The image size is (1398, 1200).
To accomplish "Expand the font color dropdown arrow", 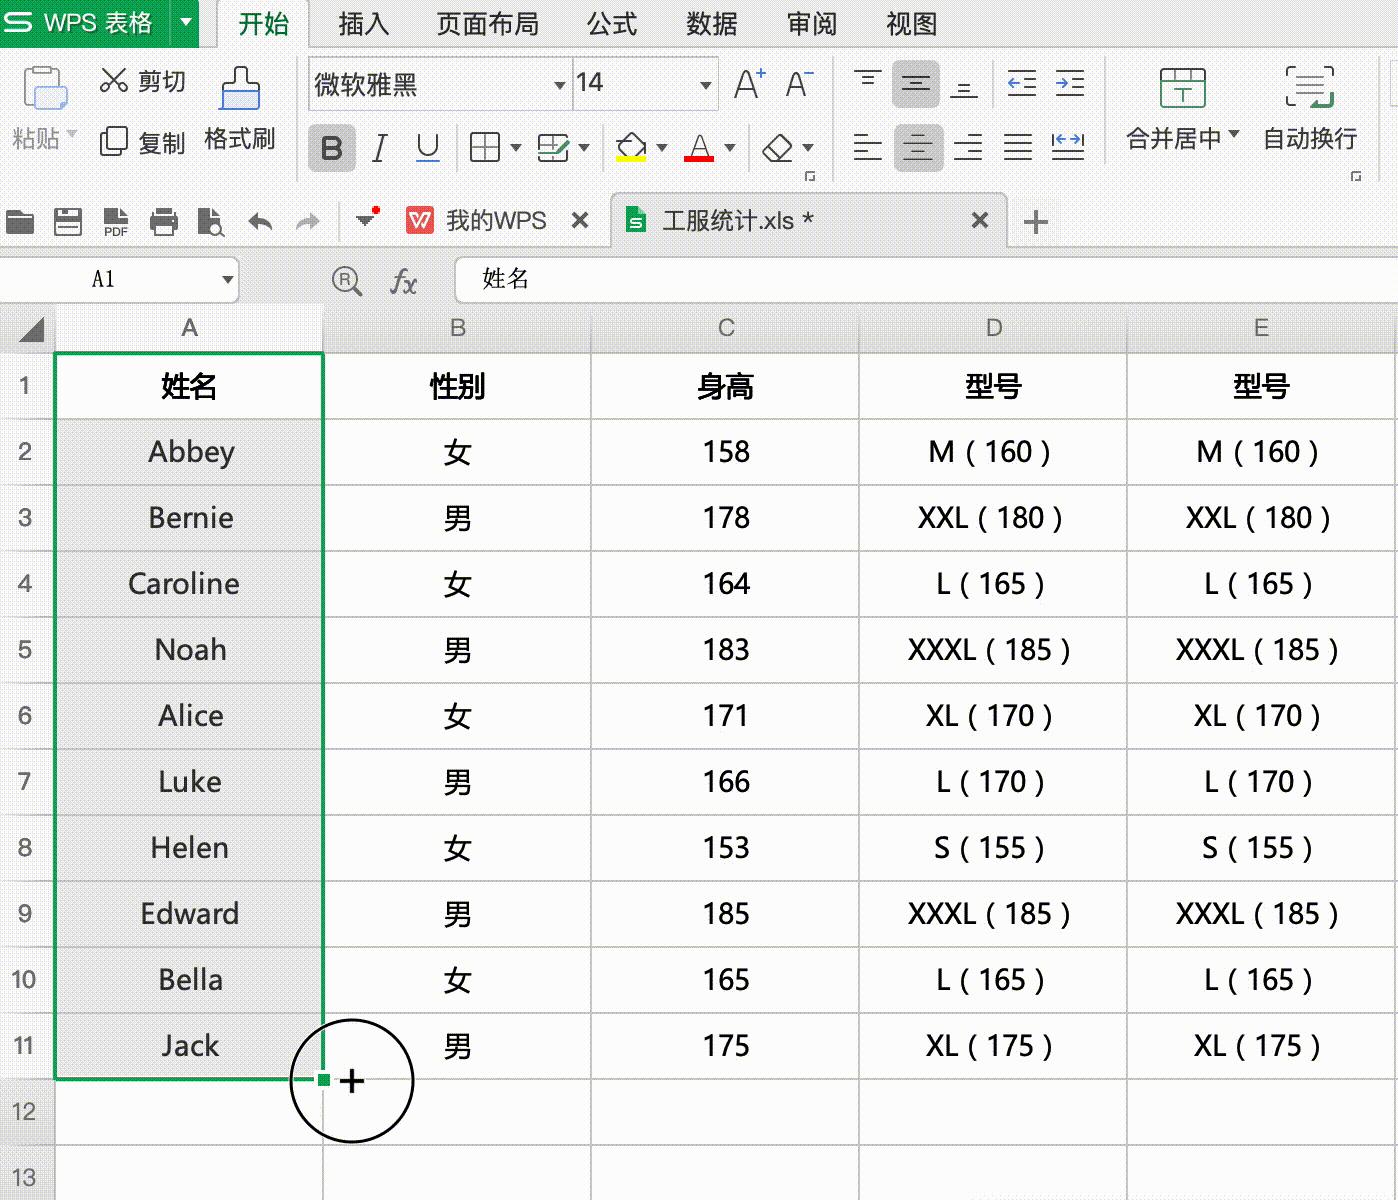I will (x=731, y=148).
